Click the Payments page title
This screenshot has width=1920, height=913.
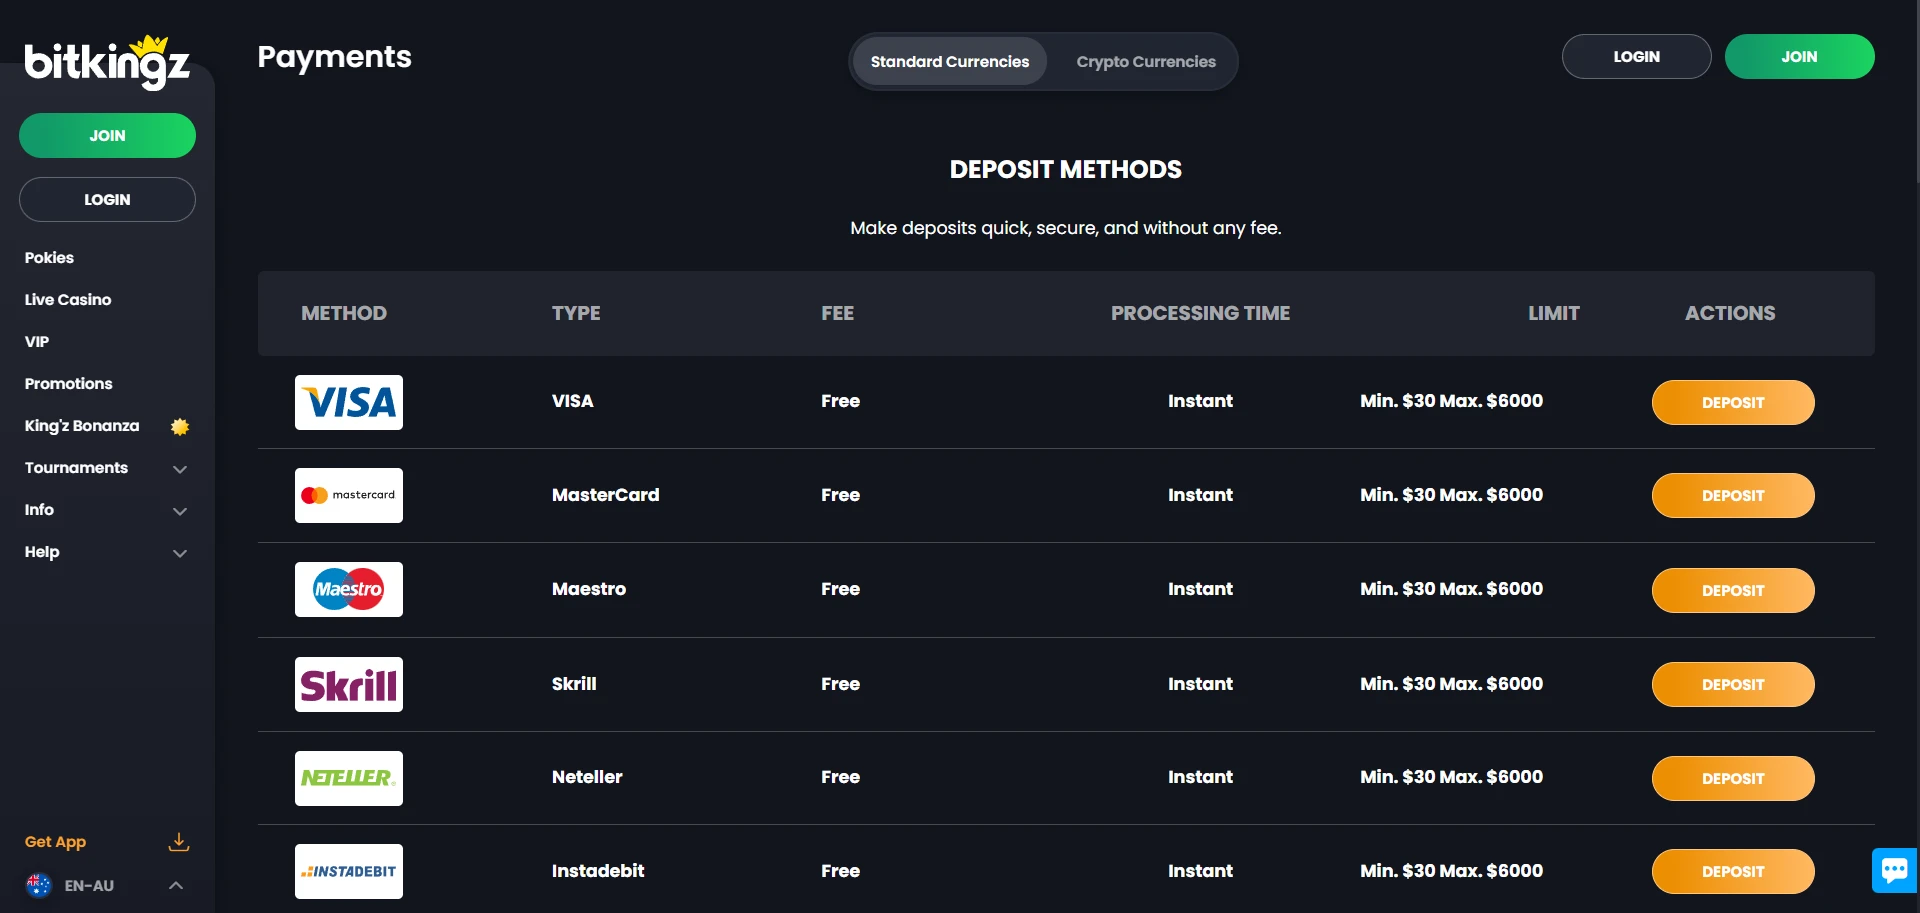[x=334, y=57]
